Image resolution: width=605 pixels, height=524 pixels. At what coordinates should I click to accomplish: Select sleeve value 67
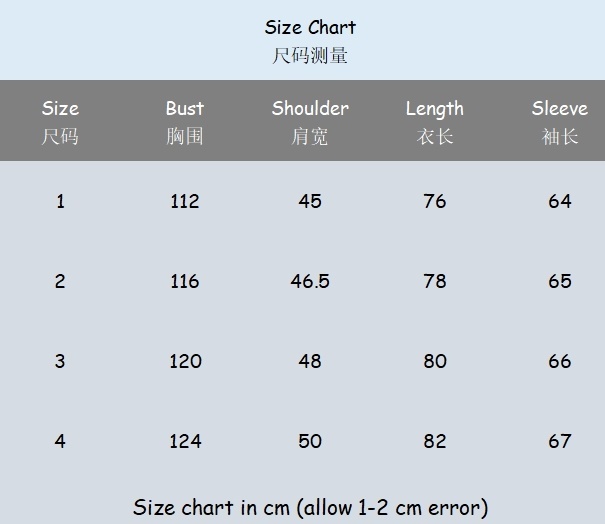(x=560, y=441)
